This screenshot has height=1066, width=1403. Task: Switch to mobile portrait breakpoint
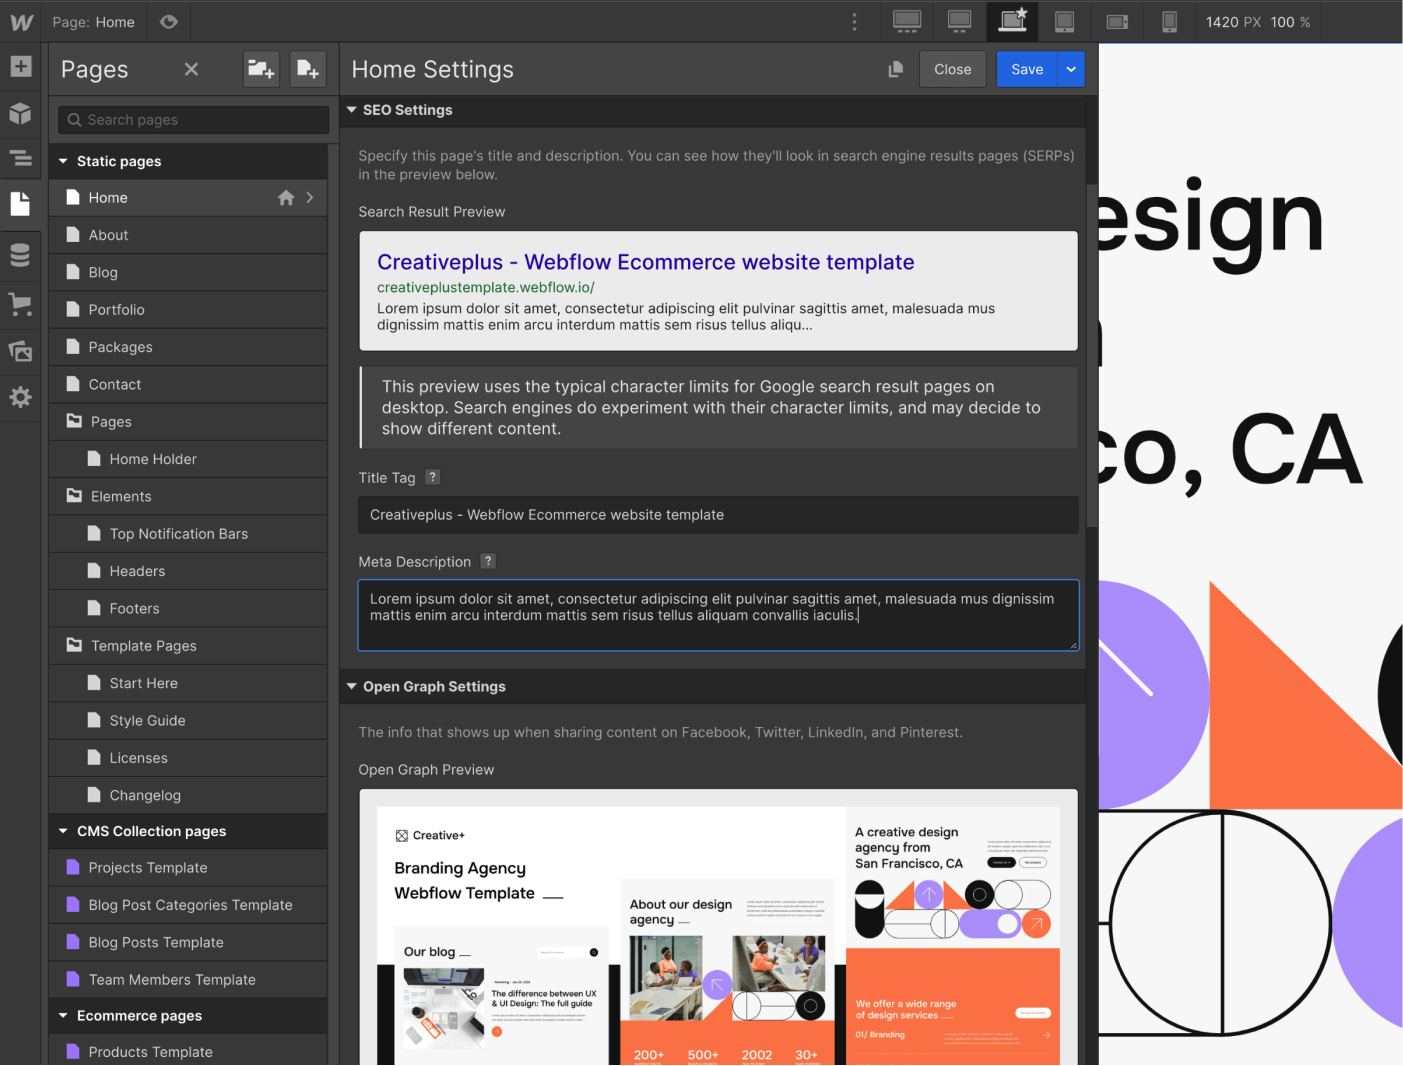1169,21
